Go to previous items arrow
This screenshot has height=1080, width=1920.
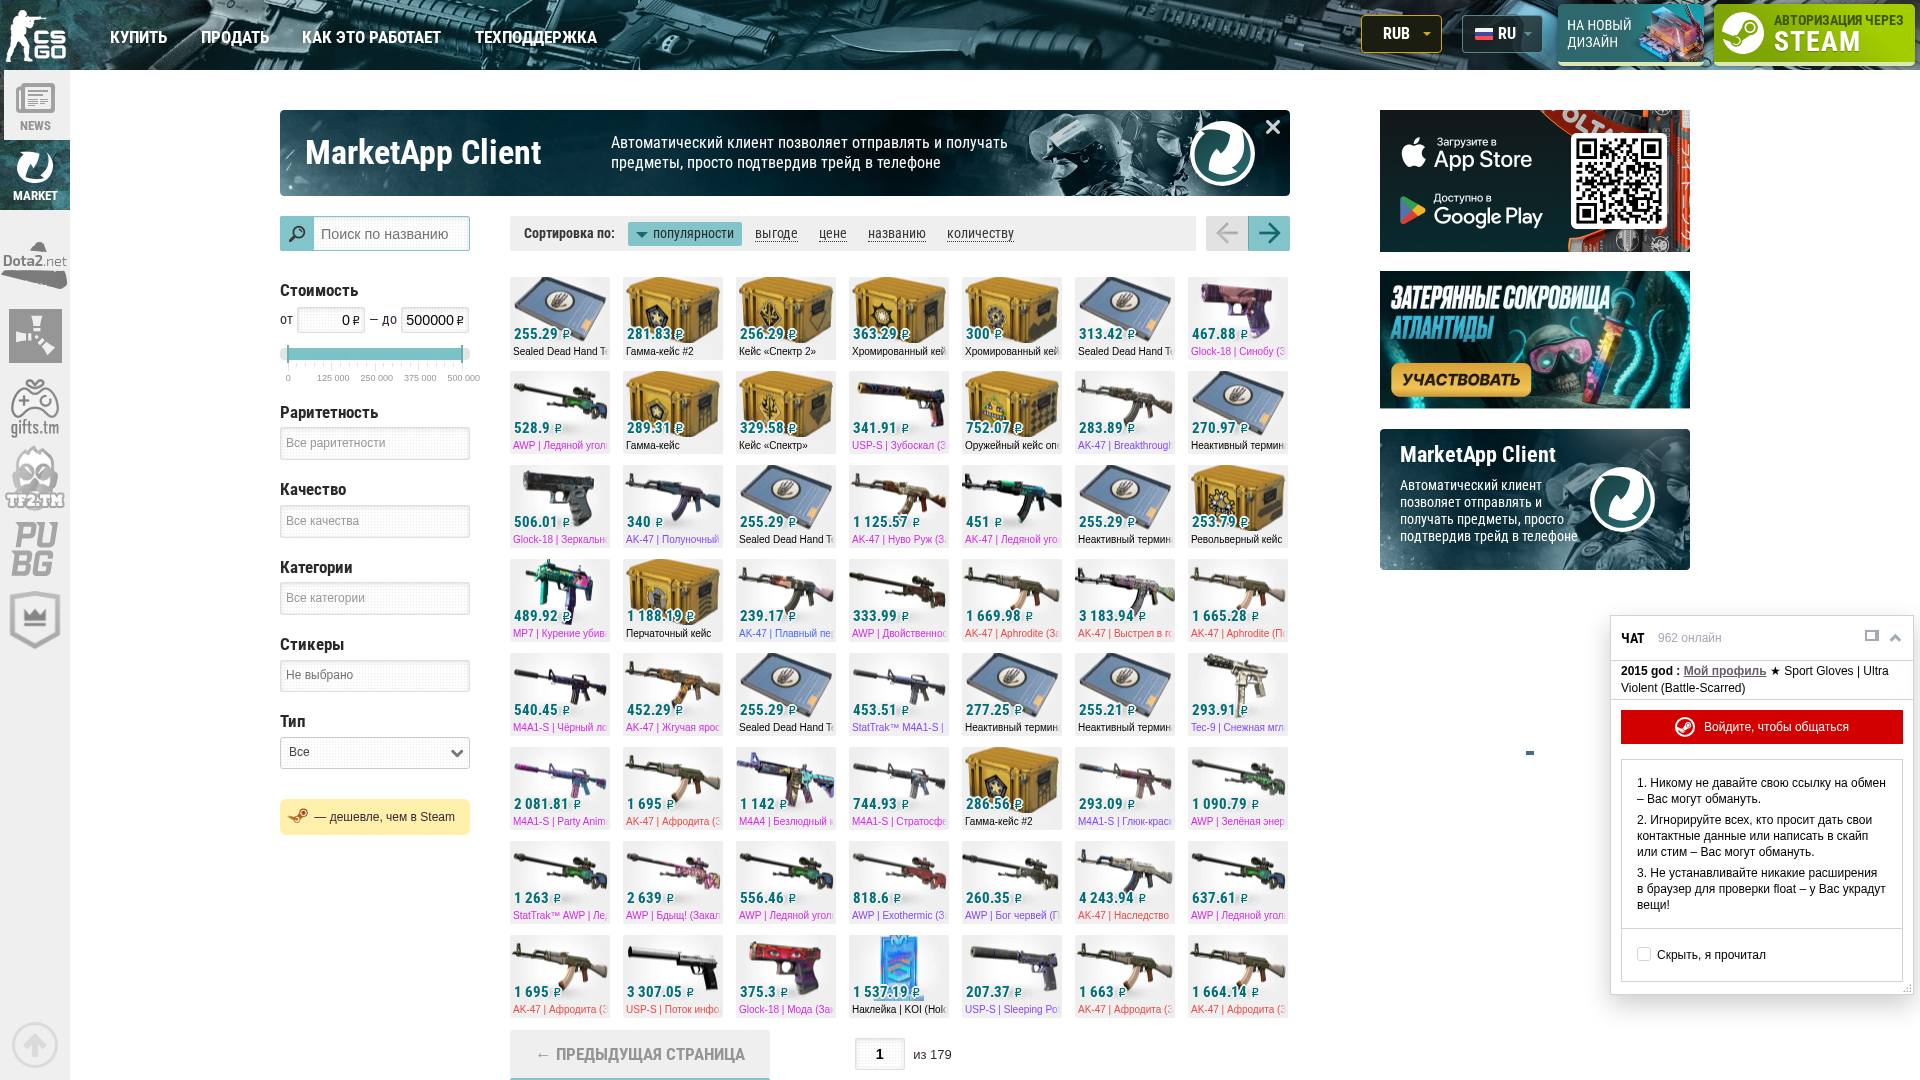click(x=1227, y=234)
